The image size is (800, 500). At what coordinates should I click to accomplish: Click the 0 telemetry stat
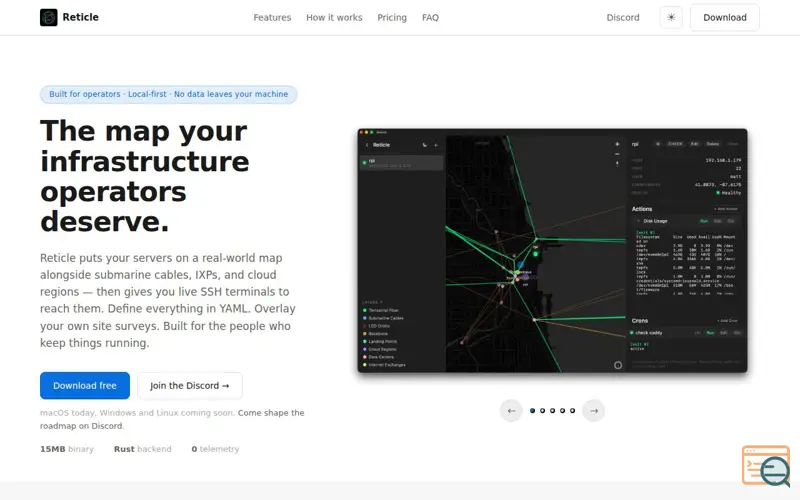(x=215, y=449)
